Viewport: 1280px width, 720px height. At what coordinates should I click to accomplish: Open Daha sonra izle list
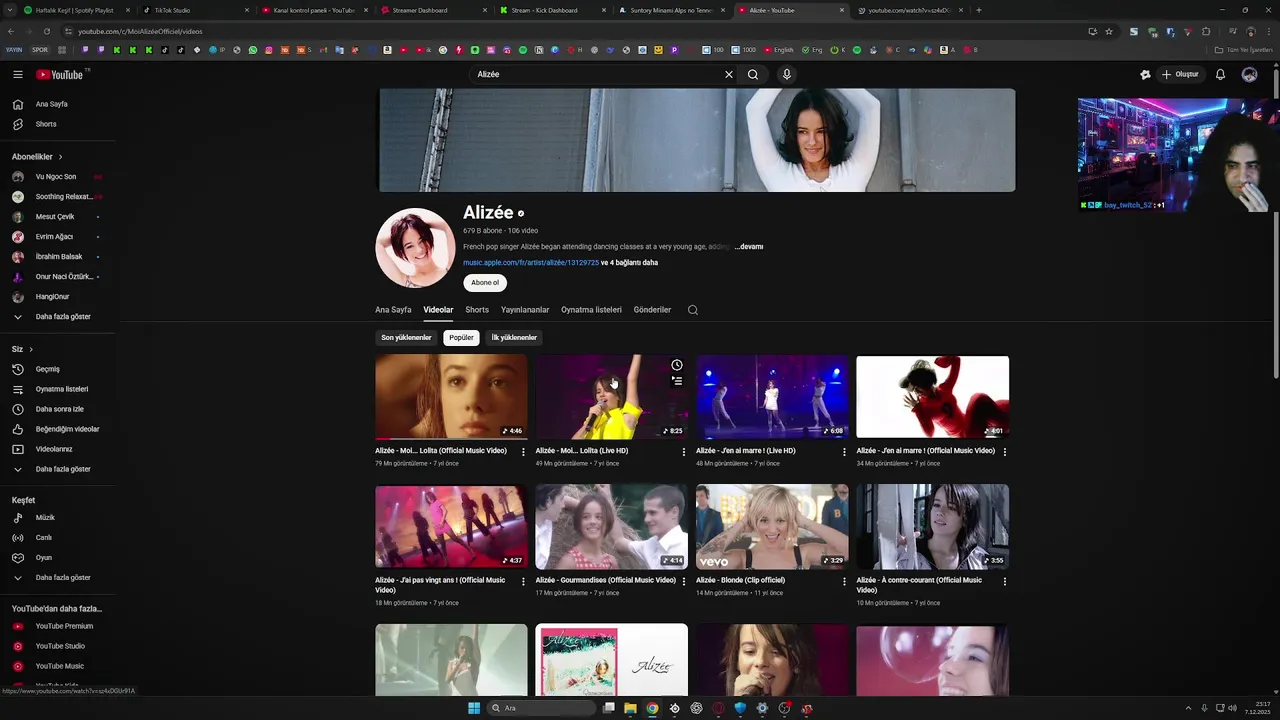(x=60, y=409)
